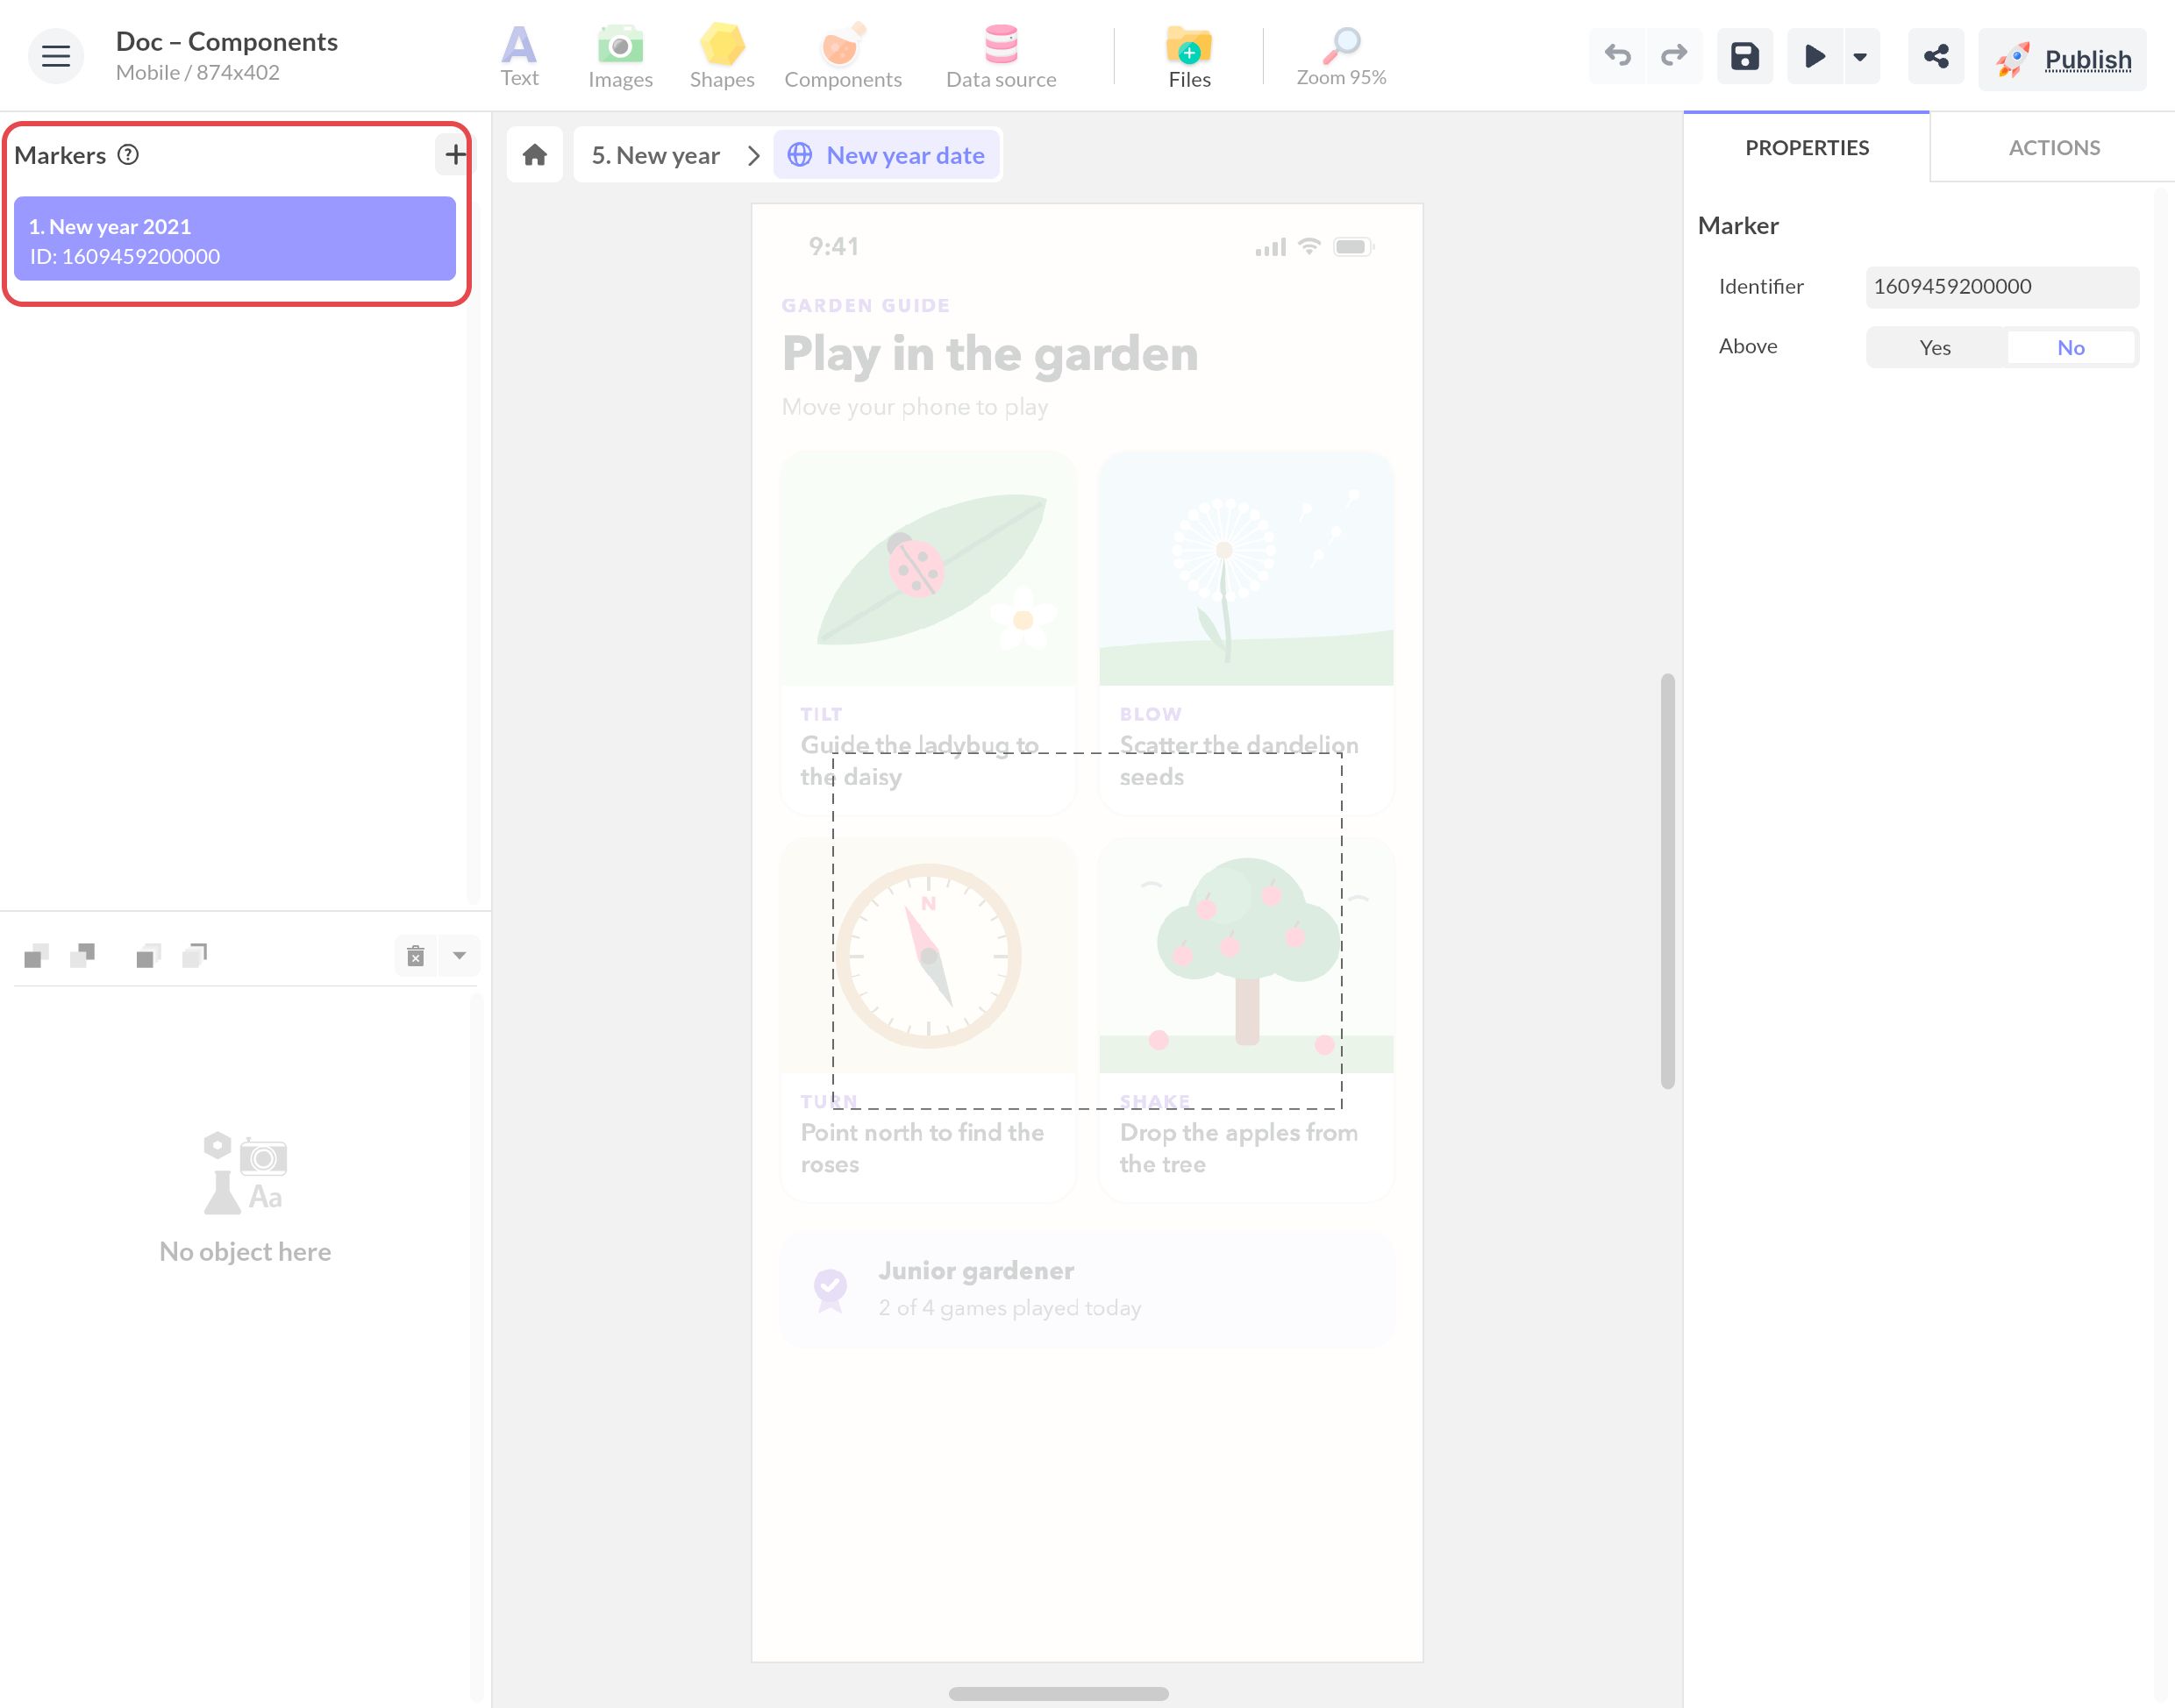Image resolution: width=2175 pixels, height=1708 pixels.
Task: Click the Junior gardener badge row
Action: (1087, 1289)
